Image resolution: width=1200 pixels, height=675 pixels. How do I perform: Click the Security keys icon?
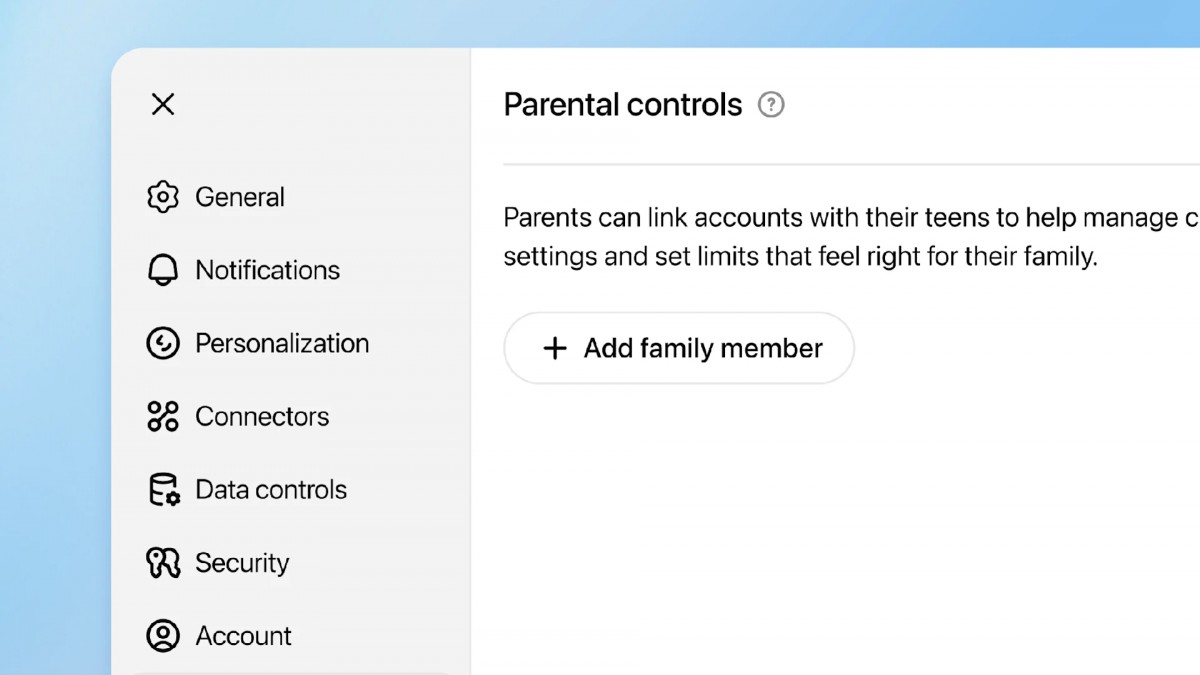[x=162, y=563]
